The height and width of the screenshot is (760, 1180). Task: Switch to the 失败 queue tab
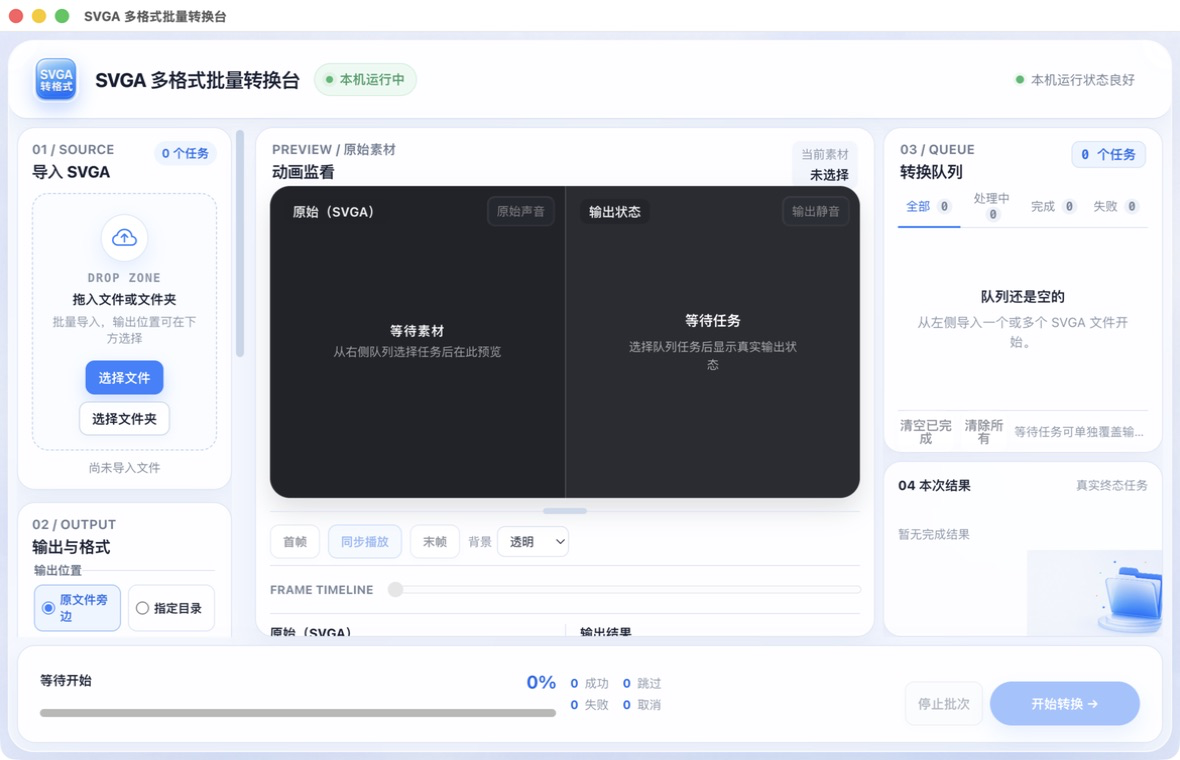[x=1115, y=206]
